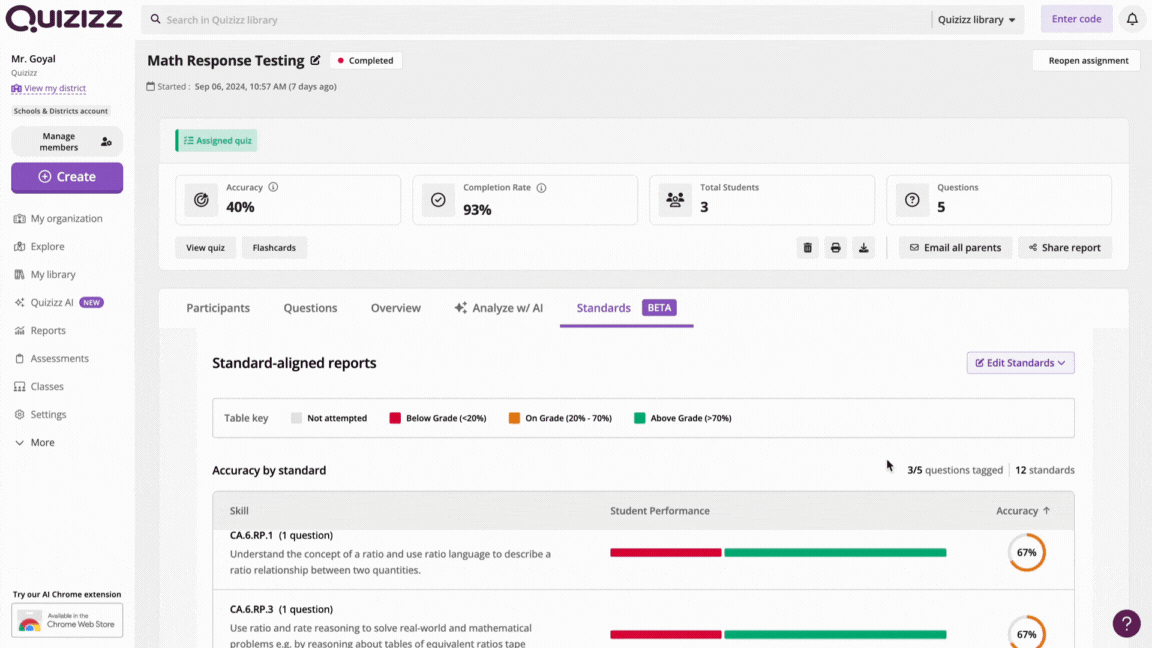
Task: Switch to the Questions tab
Action: point(310,308)
